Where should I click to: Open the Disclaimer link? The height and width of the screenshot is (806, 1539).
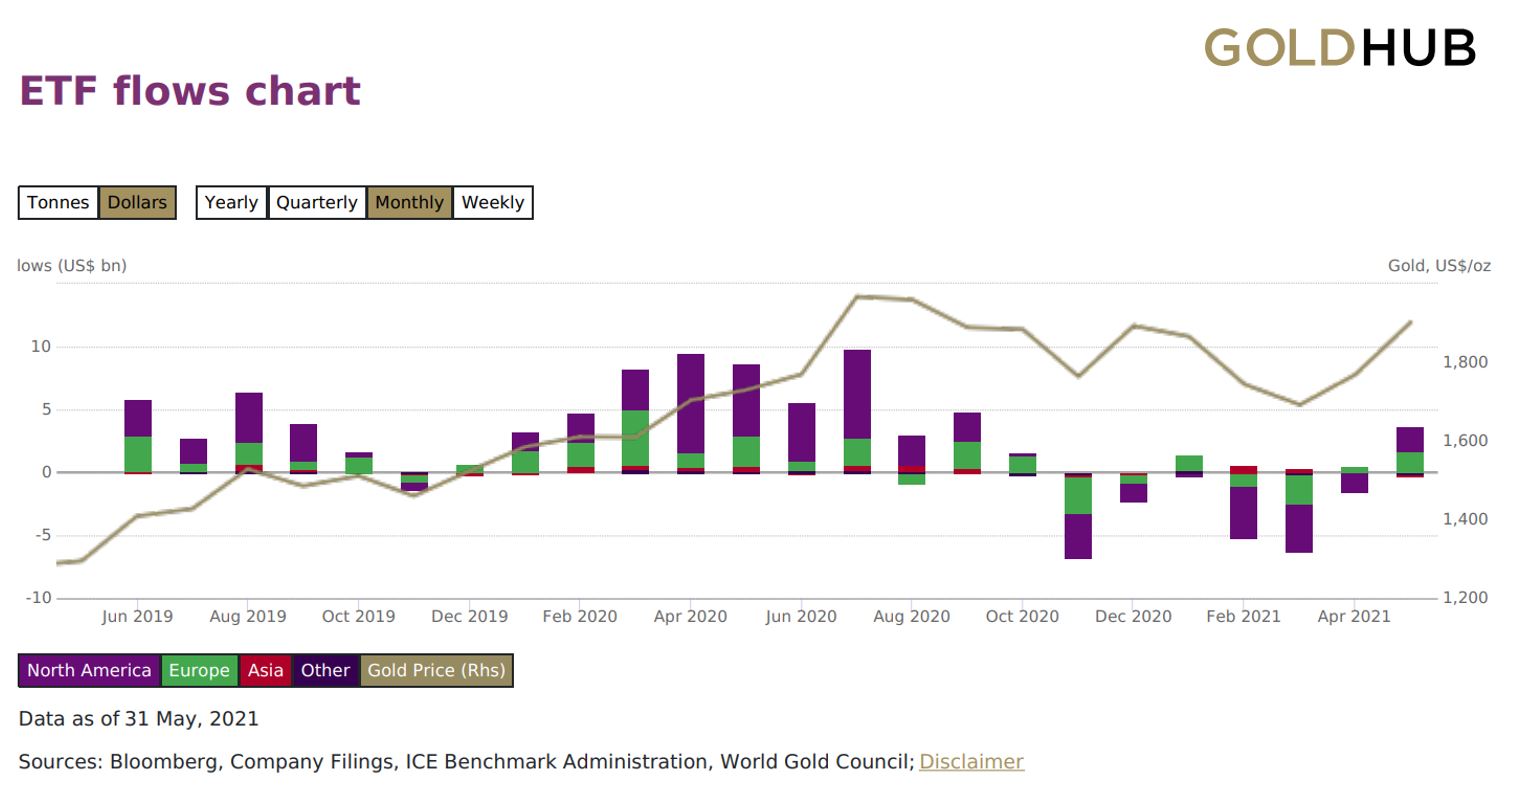pos(971,762)
